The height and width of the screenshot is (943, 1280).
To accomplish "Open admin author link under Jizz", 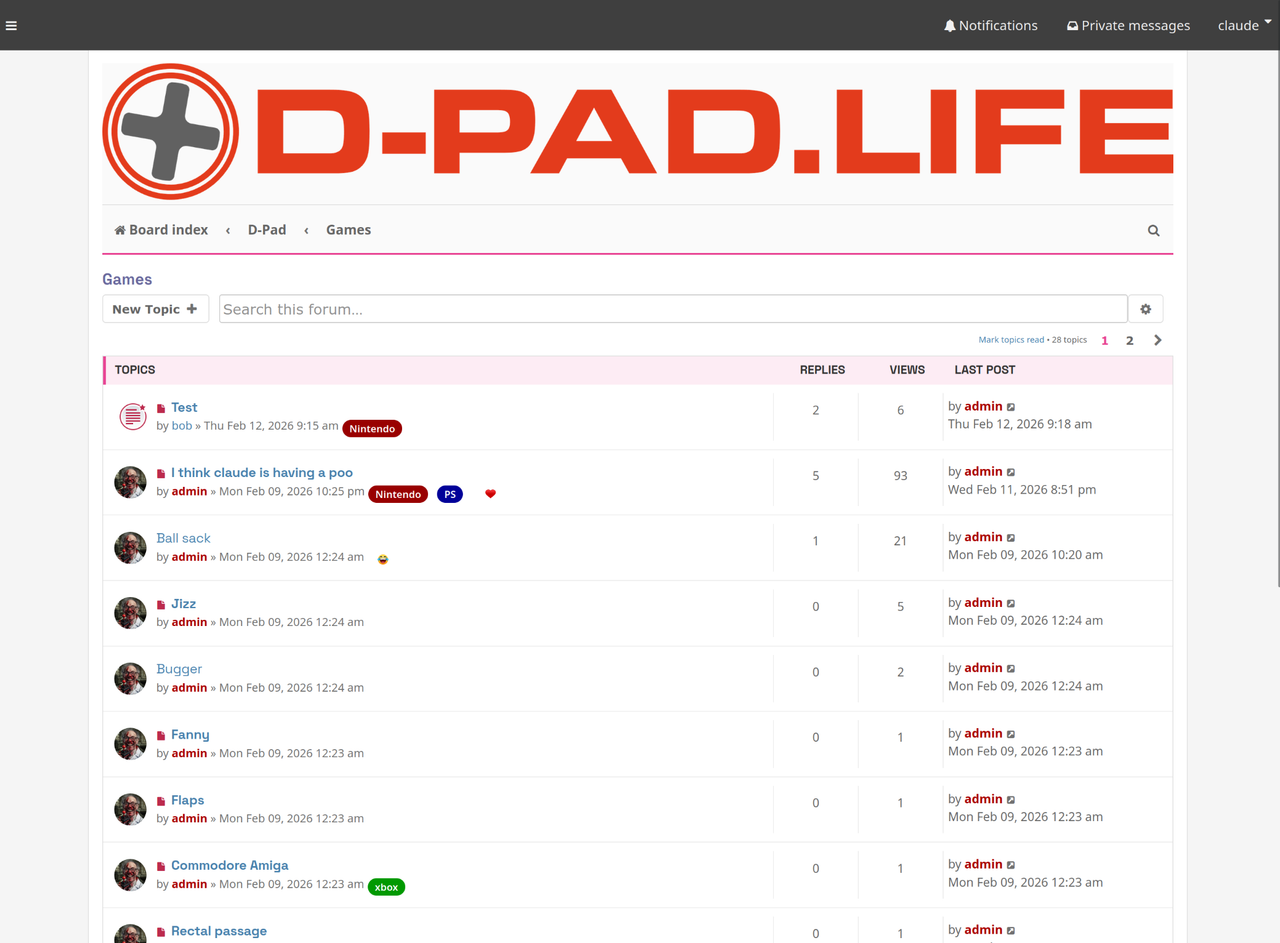I will click(x=189, y=622).
